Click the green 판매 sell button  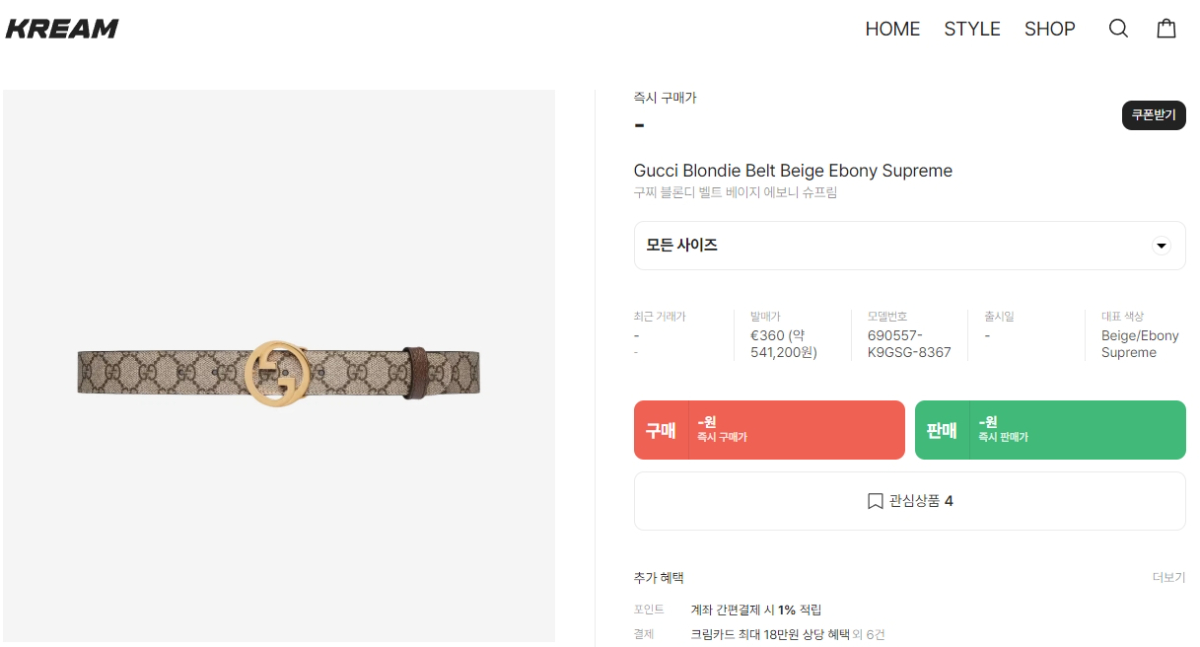[x=1050, y=430]
